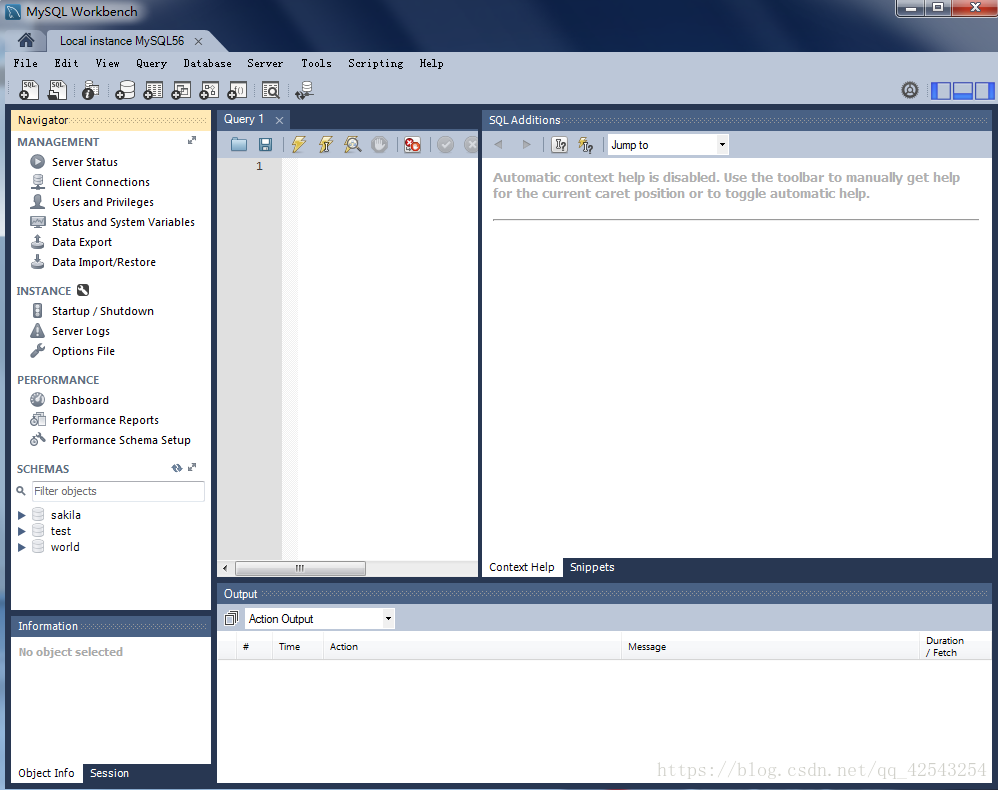
Task: Reconnect to DBMS toolbar icon
Action: pyautogui.click(x=304, y=90)
